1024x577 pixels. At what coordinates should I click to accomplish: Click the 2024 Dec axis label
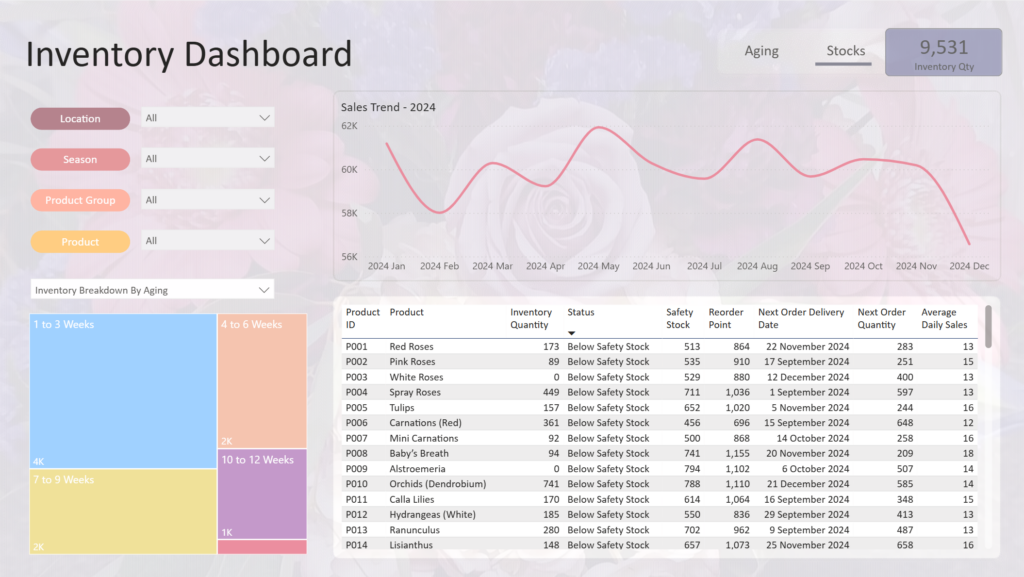pos(969,266)
